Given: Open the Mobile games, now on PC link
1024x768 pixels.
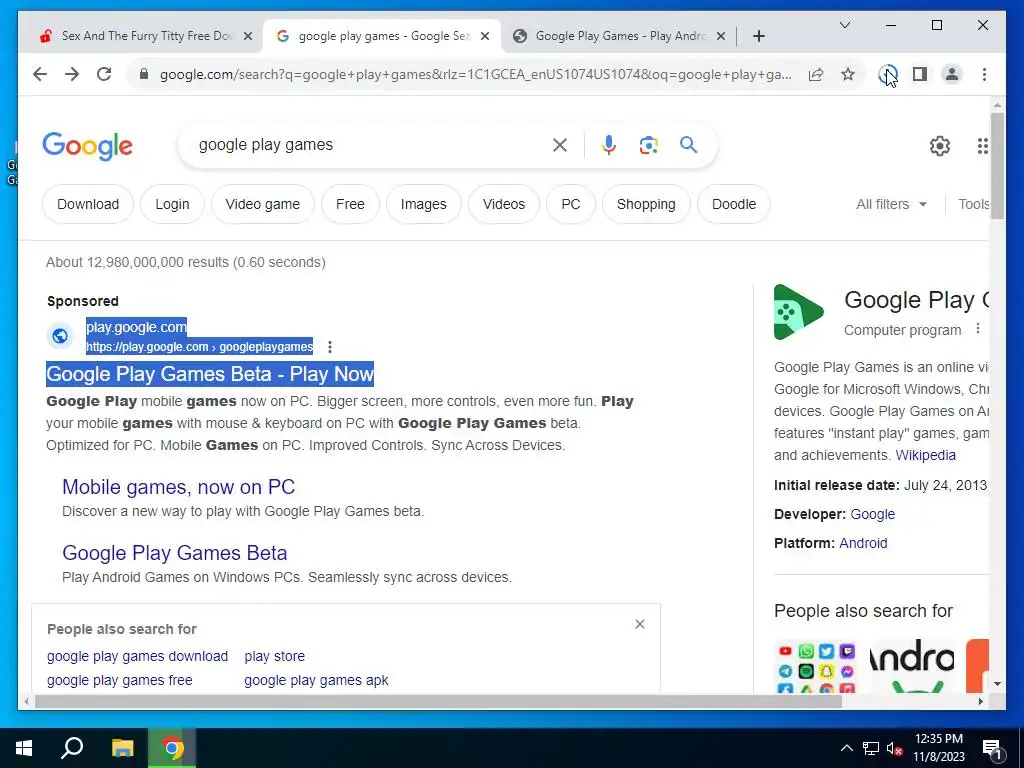Looking at the screenshot, I should coord(178,487).
